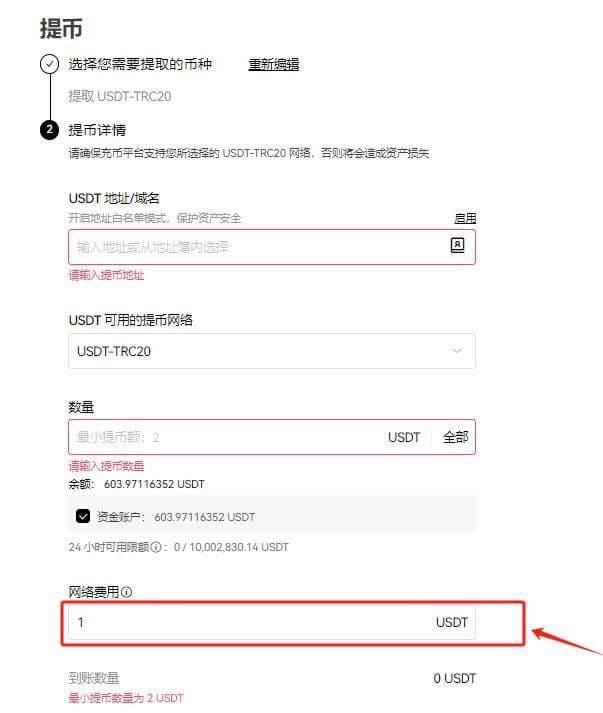This screenshot has height=713, width=603.
Task: Click the 全部 button in quantity field
Action: (x=455, y=437)
